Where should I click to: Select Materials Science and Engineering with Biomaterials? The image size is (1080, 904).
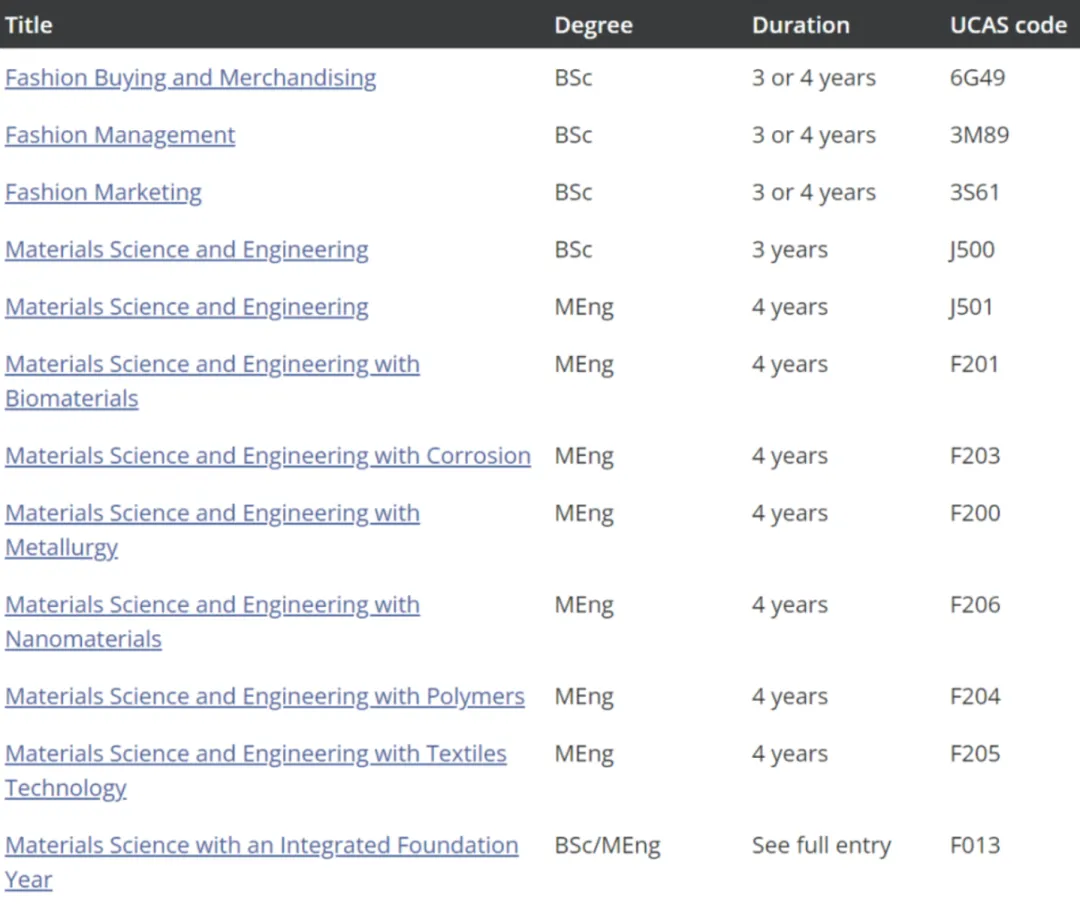(x=212, y=365)
